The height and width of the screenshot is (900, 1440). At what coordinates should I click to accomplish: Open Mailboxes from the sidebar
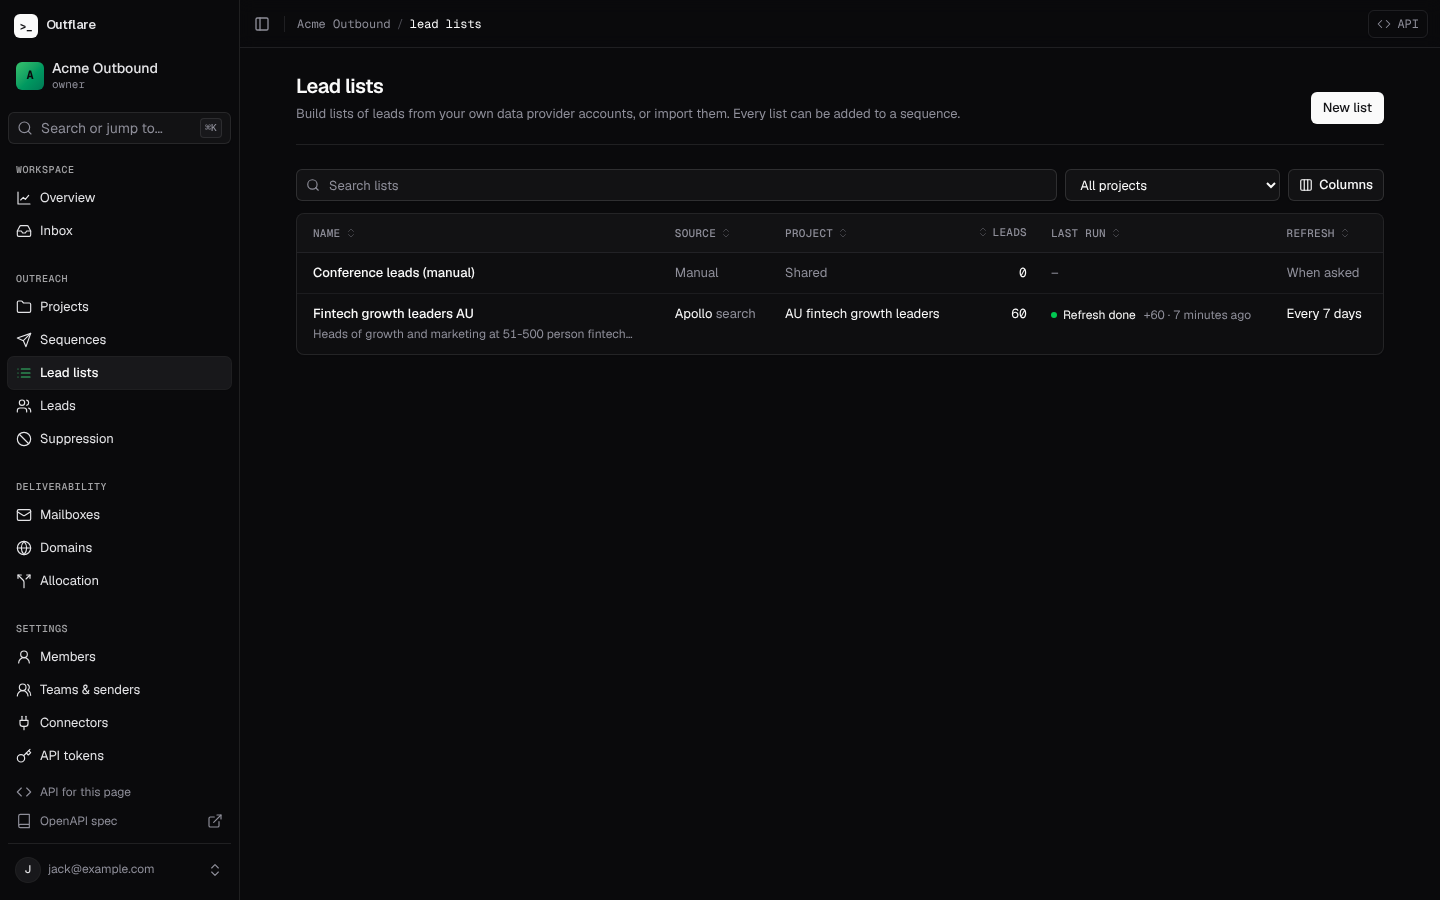[x=120, y=515]
